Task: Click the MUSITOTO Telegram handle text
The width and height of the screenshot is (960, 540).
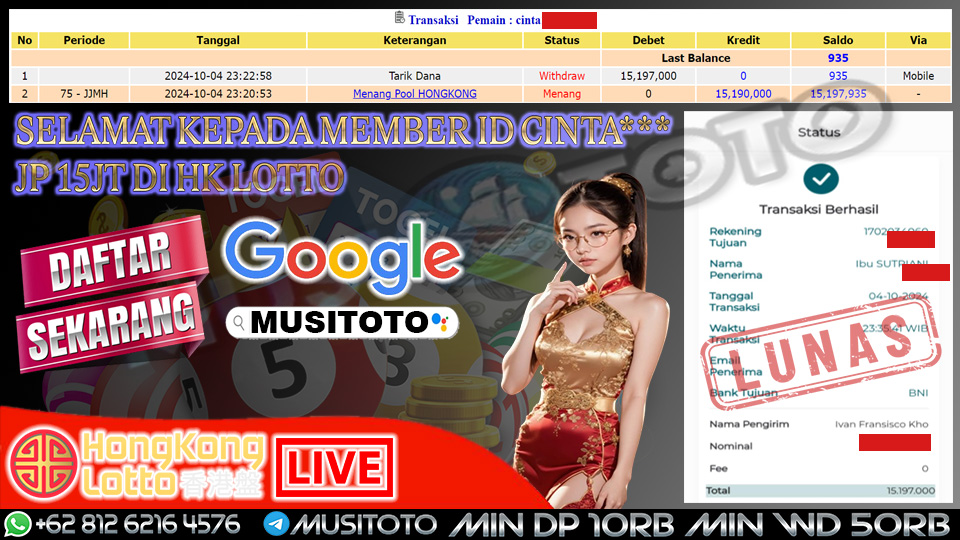Action: (364, 525)
